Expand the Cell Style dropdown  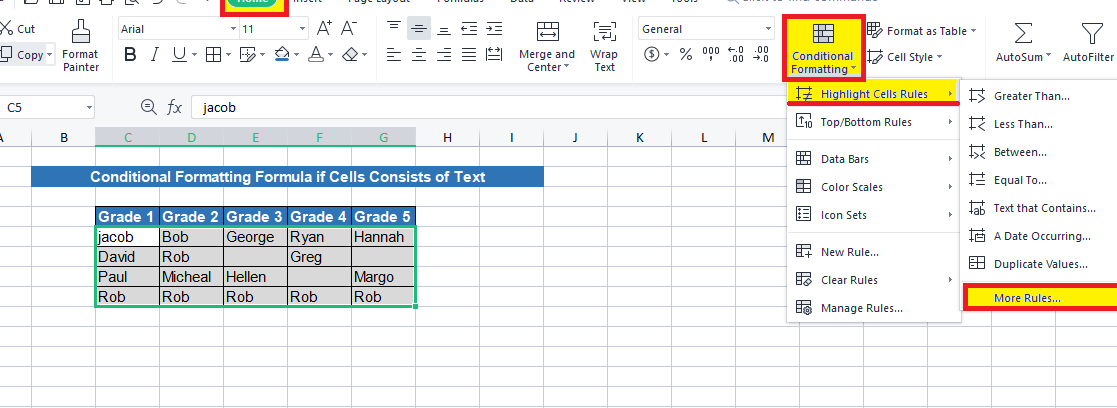(x=939, y=57)
